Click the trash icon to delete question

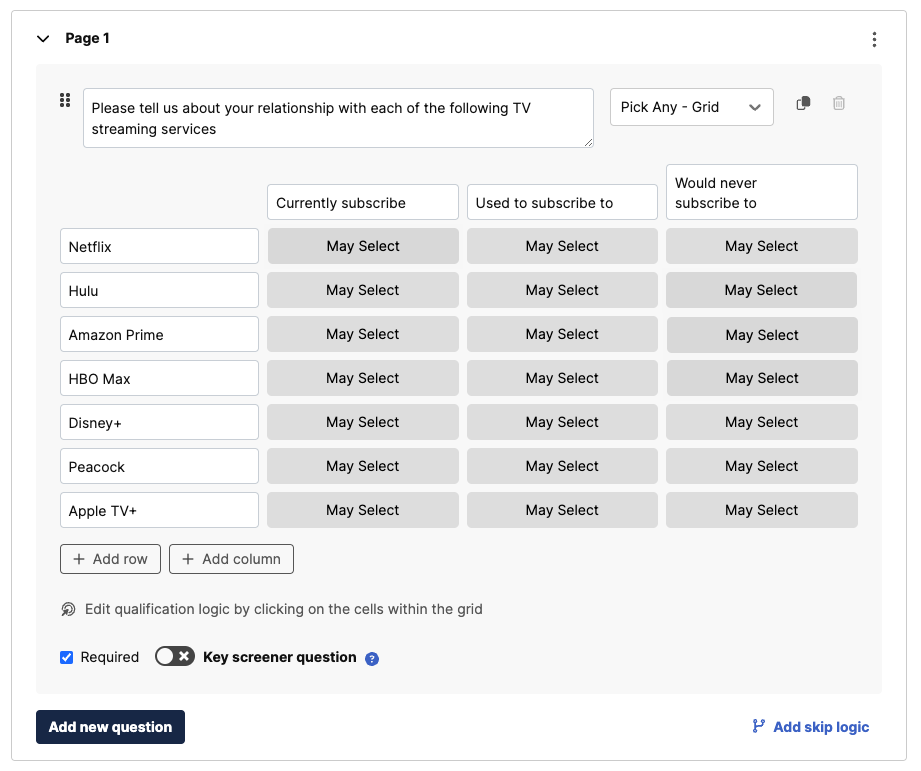click(838, 103)
